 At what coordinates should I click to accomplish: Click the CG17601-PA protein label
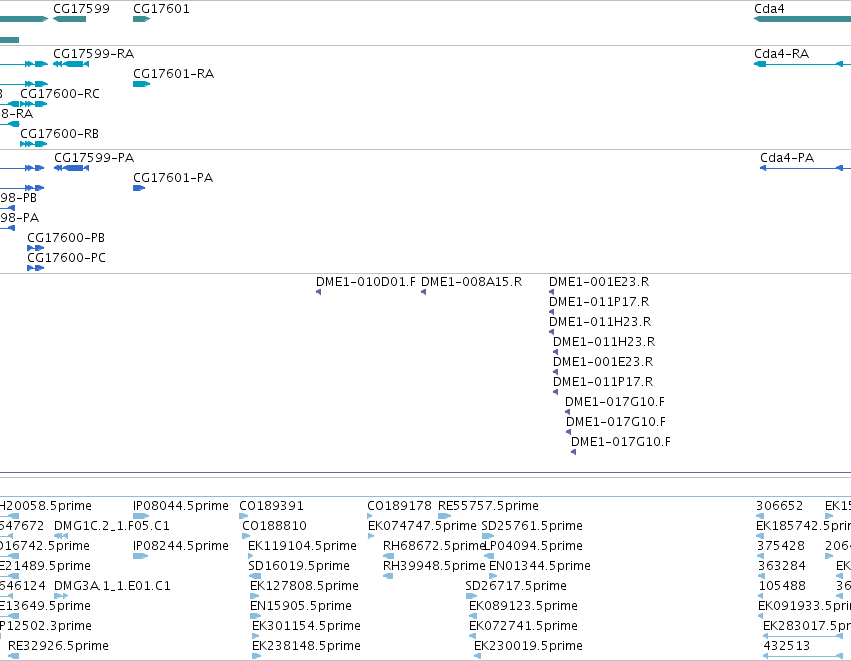(173, 178)
